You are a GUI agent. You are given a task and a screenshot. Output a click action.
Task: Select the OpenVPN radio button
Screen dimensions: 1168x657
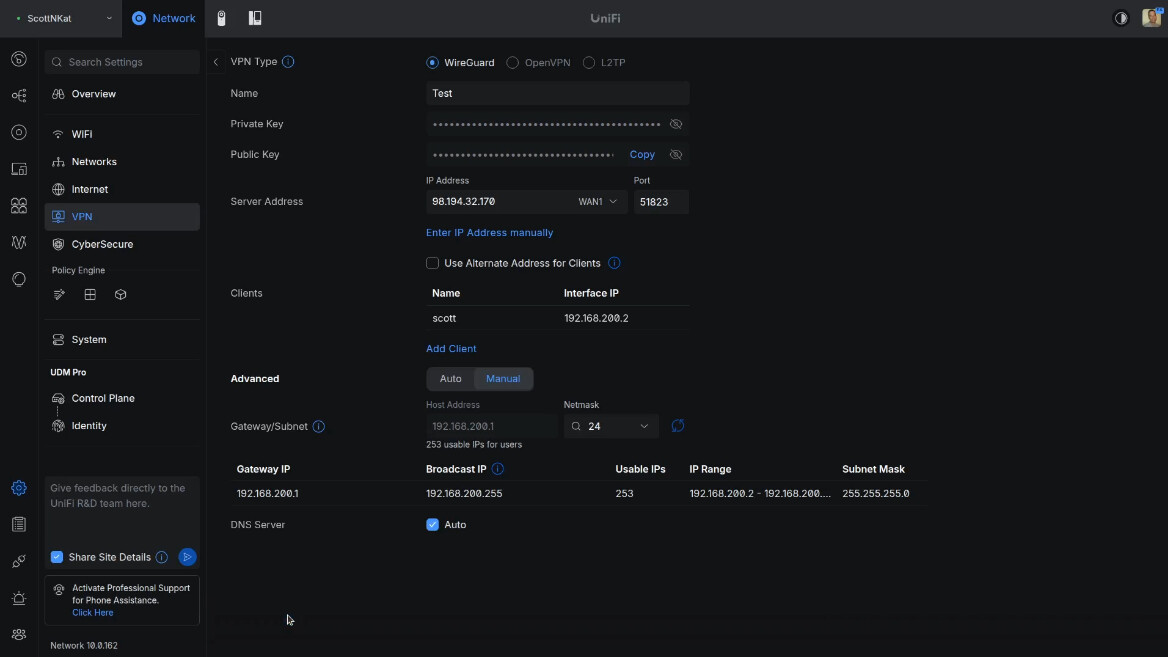tap(513, 63)
